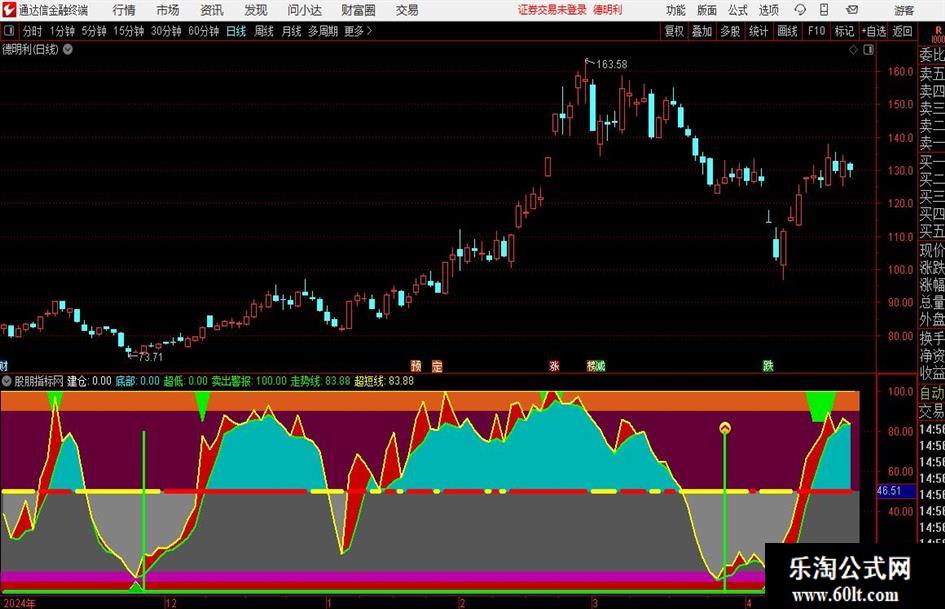This screenshot has height=609, width=945.
Task: Toggle the left sidebar panel icon
Action: [8, 31]
